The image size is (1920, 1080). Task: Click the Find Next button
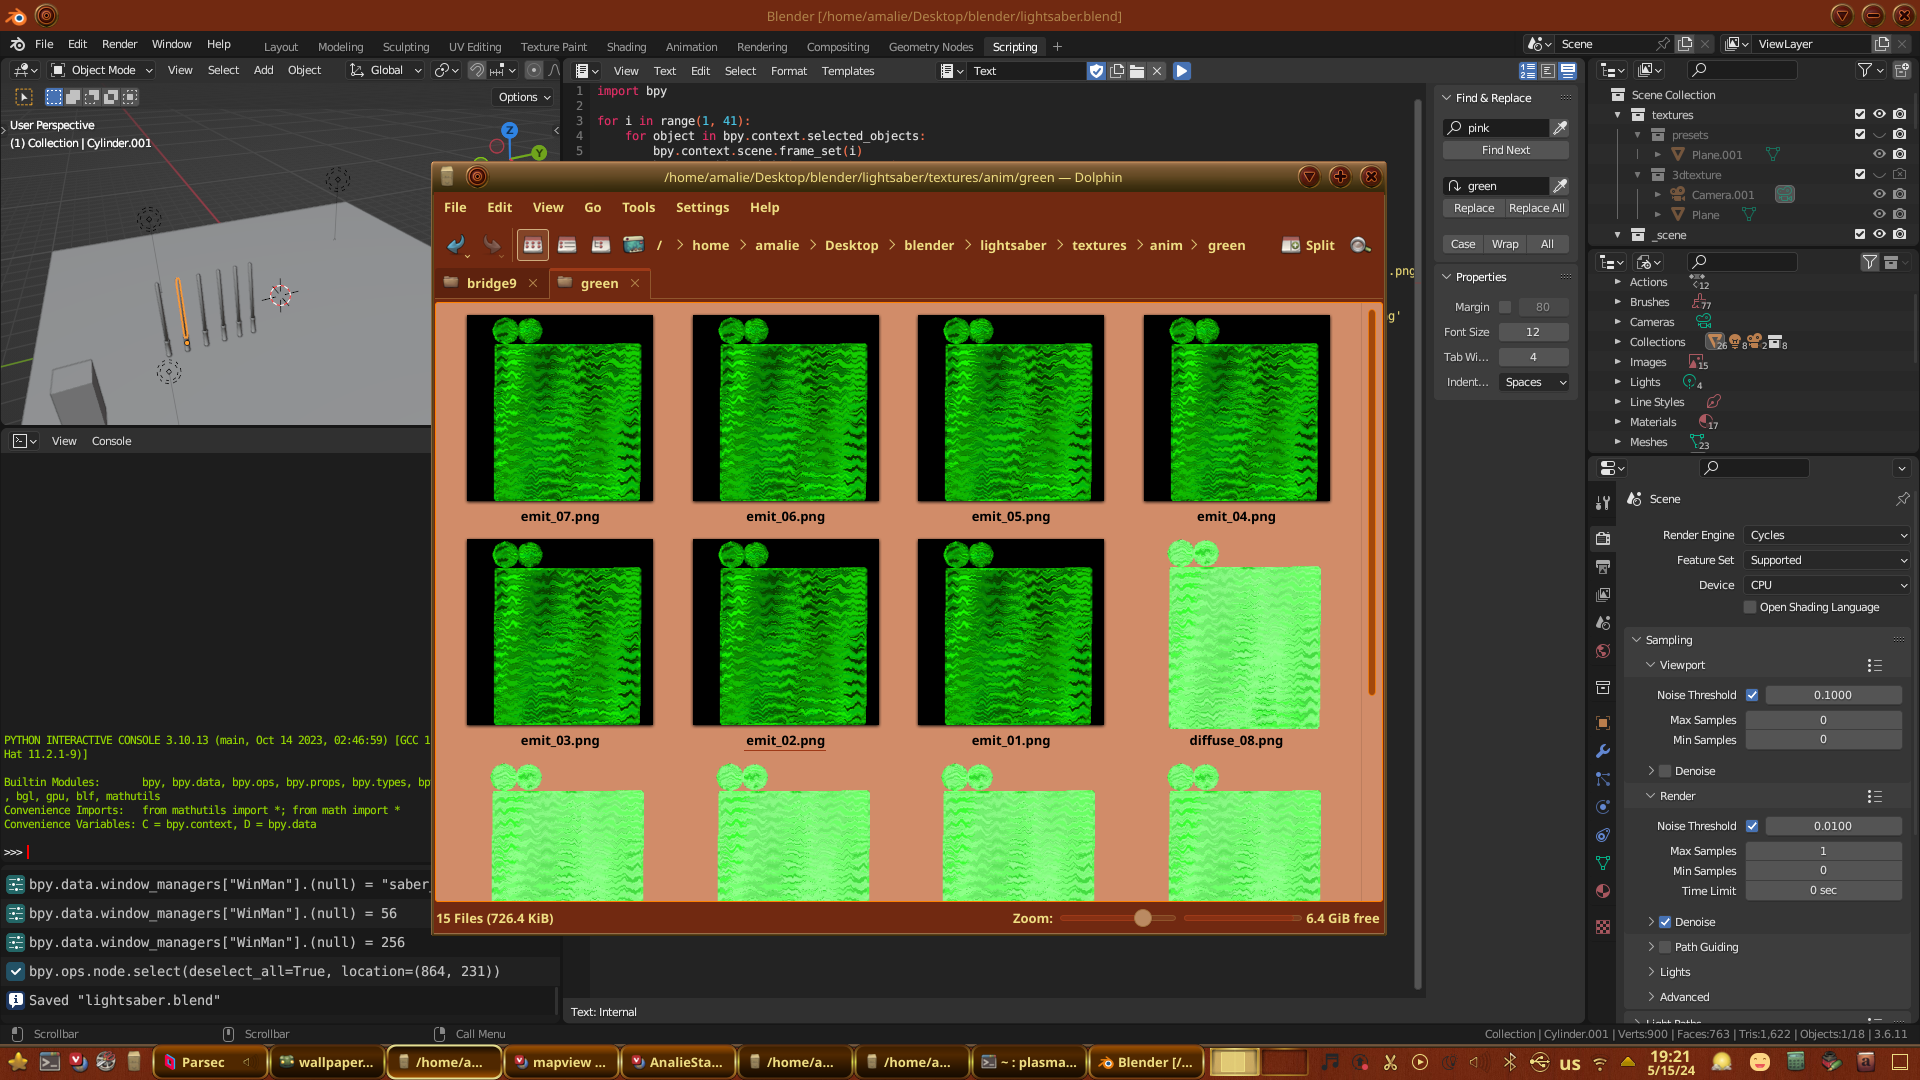1505,150
